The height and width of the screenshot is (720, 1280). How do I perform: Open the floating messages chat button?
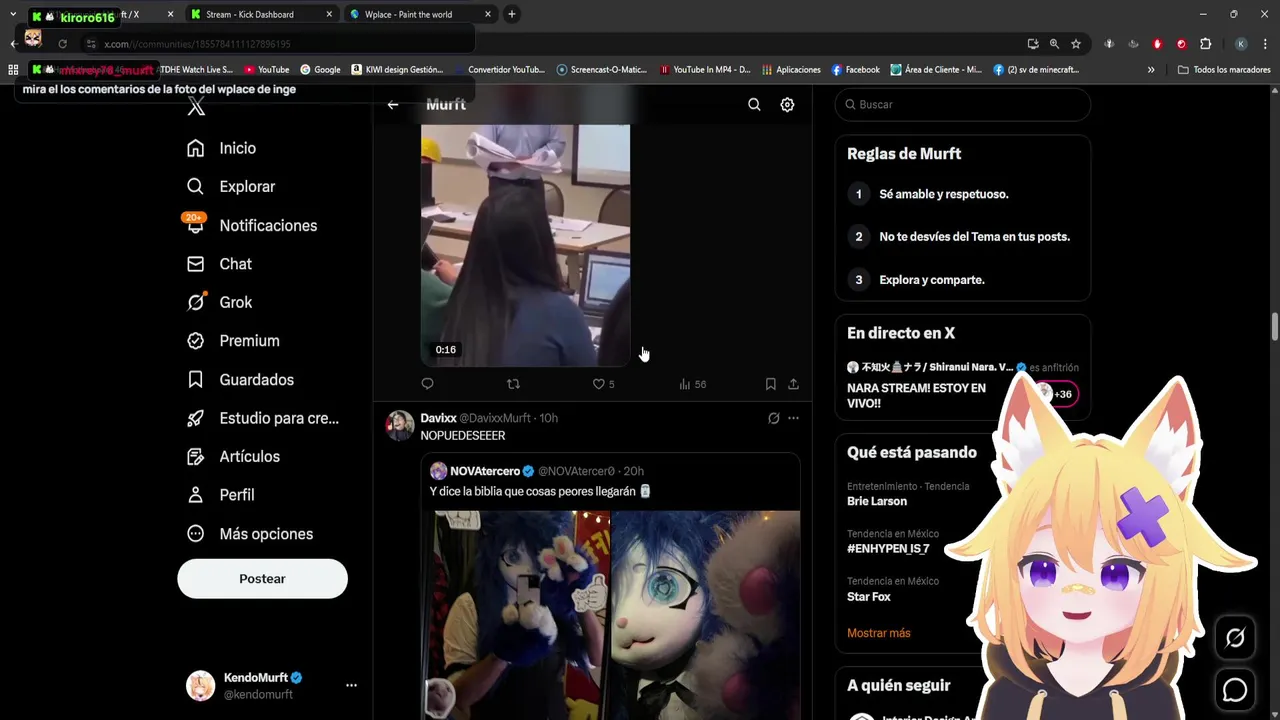click(1235, 690)
